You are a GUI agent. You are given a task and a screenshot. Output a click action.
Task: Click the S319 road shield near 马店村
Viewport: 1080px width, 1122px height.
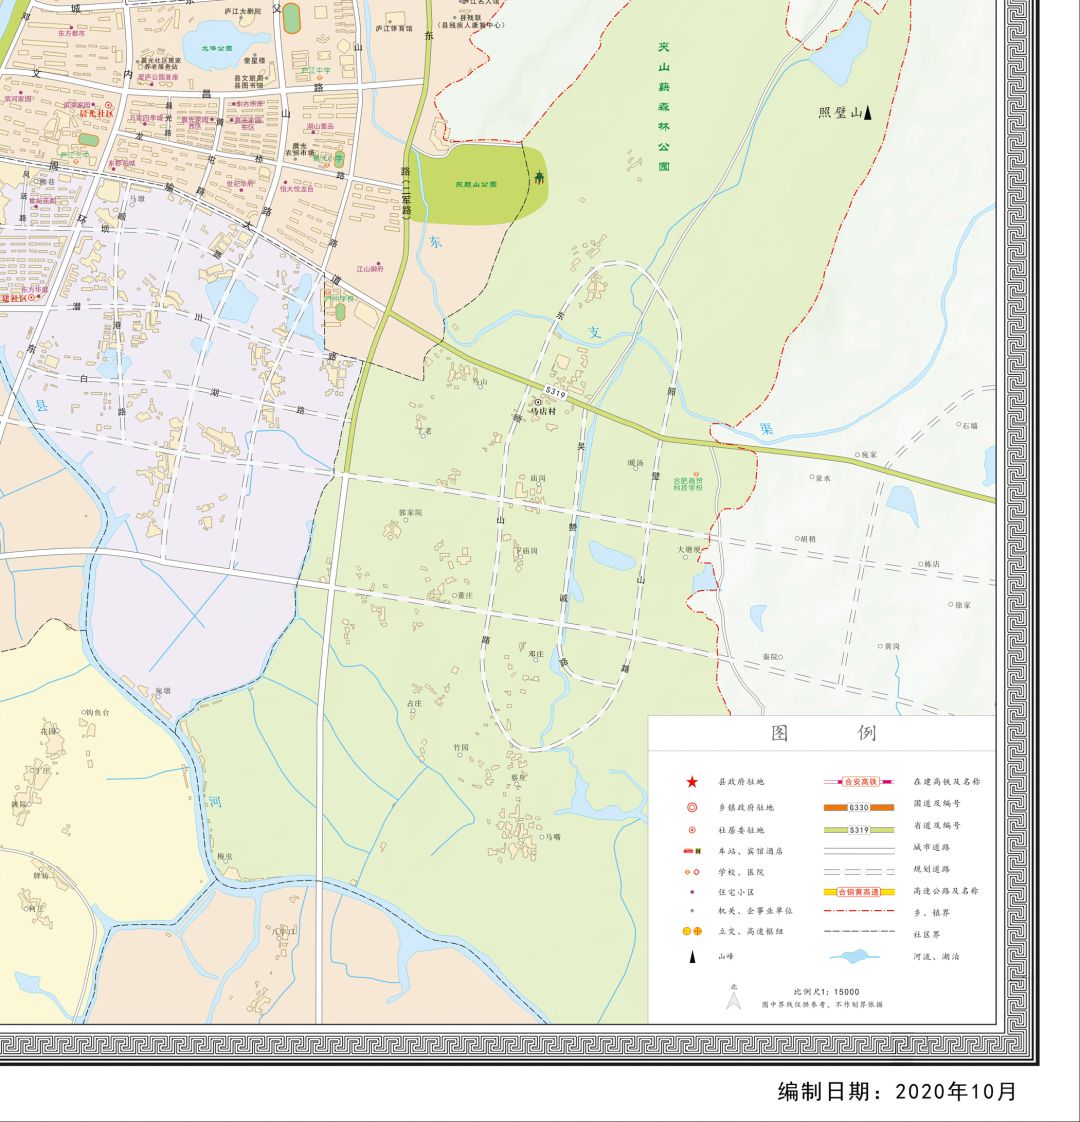tap(555, 392)
